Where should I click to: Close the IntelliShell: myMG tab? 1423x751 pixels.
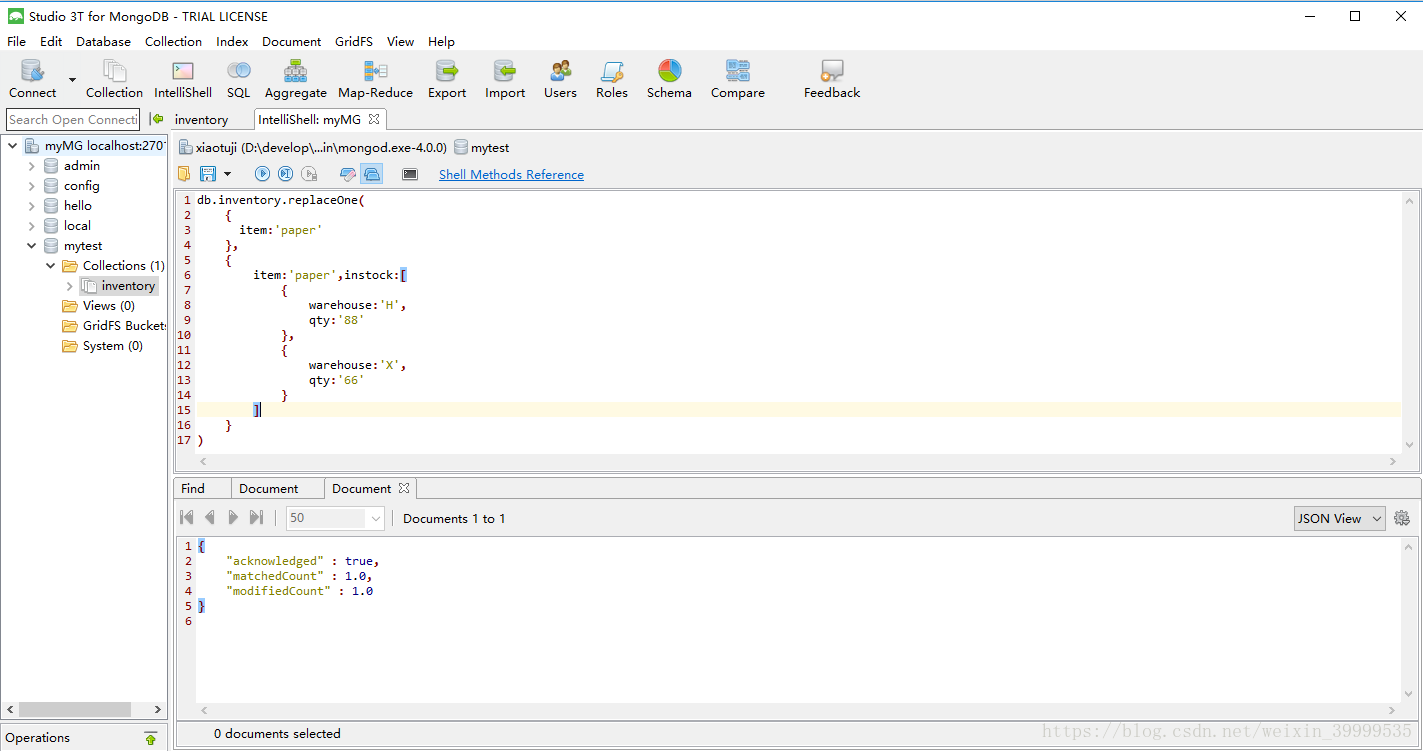pyautogui.click(x=374, y=119)
